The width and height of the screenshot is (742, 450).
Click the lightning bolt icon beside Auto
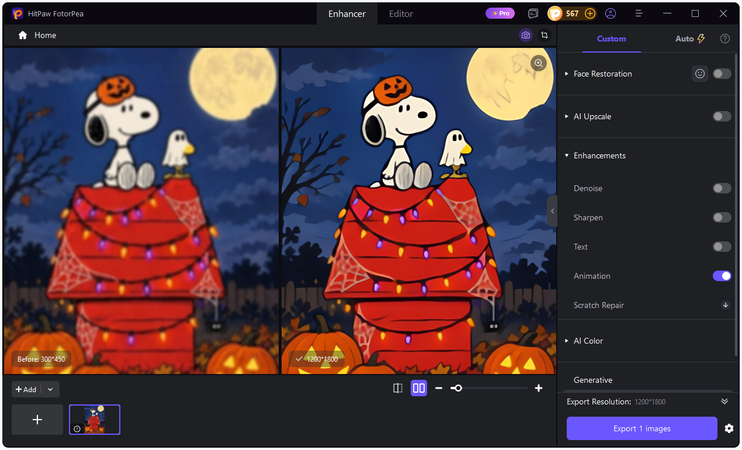click(701, 39)
